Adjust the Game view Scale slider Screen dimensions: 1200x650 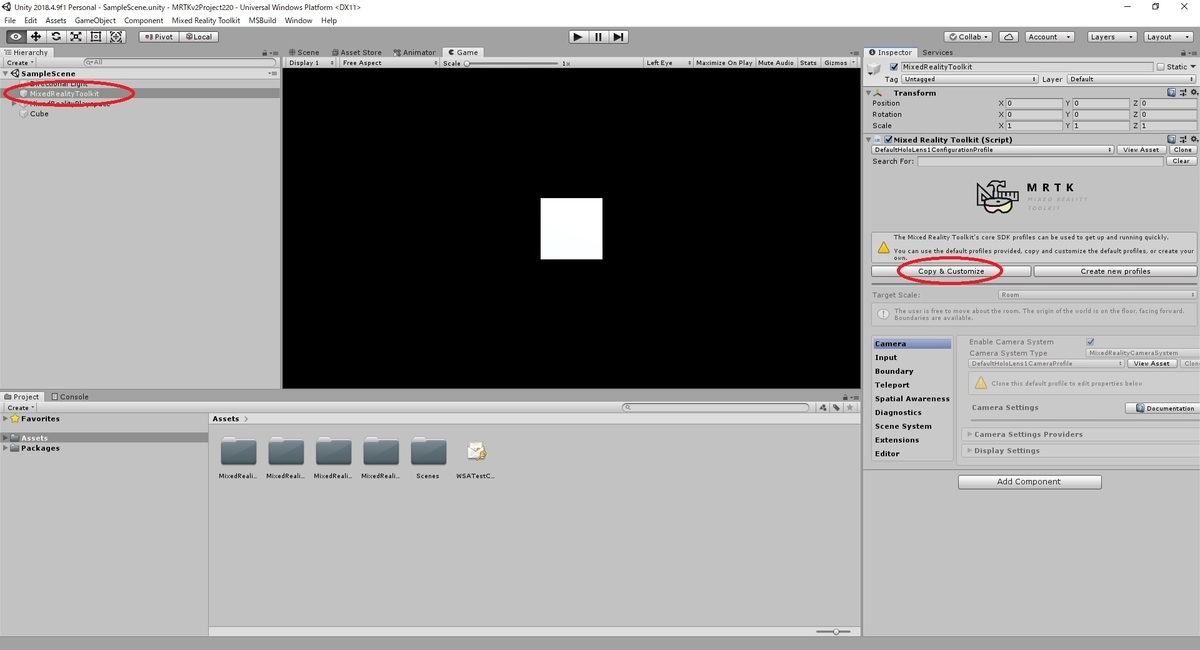(x=510, y=63)
